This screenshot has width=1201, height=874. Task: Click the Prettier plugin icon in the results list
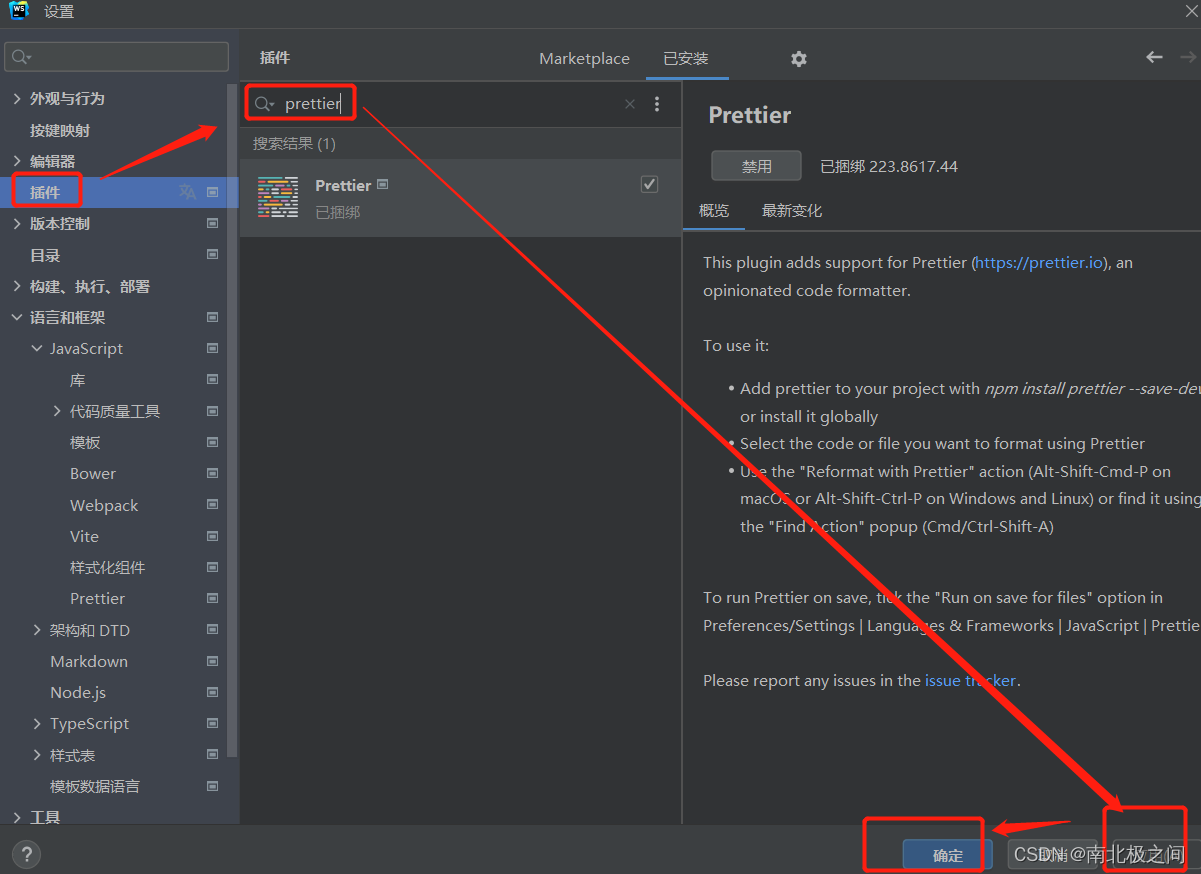tap(277, 197)
